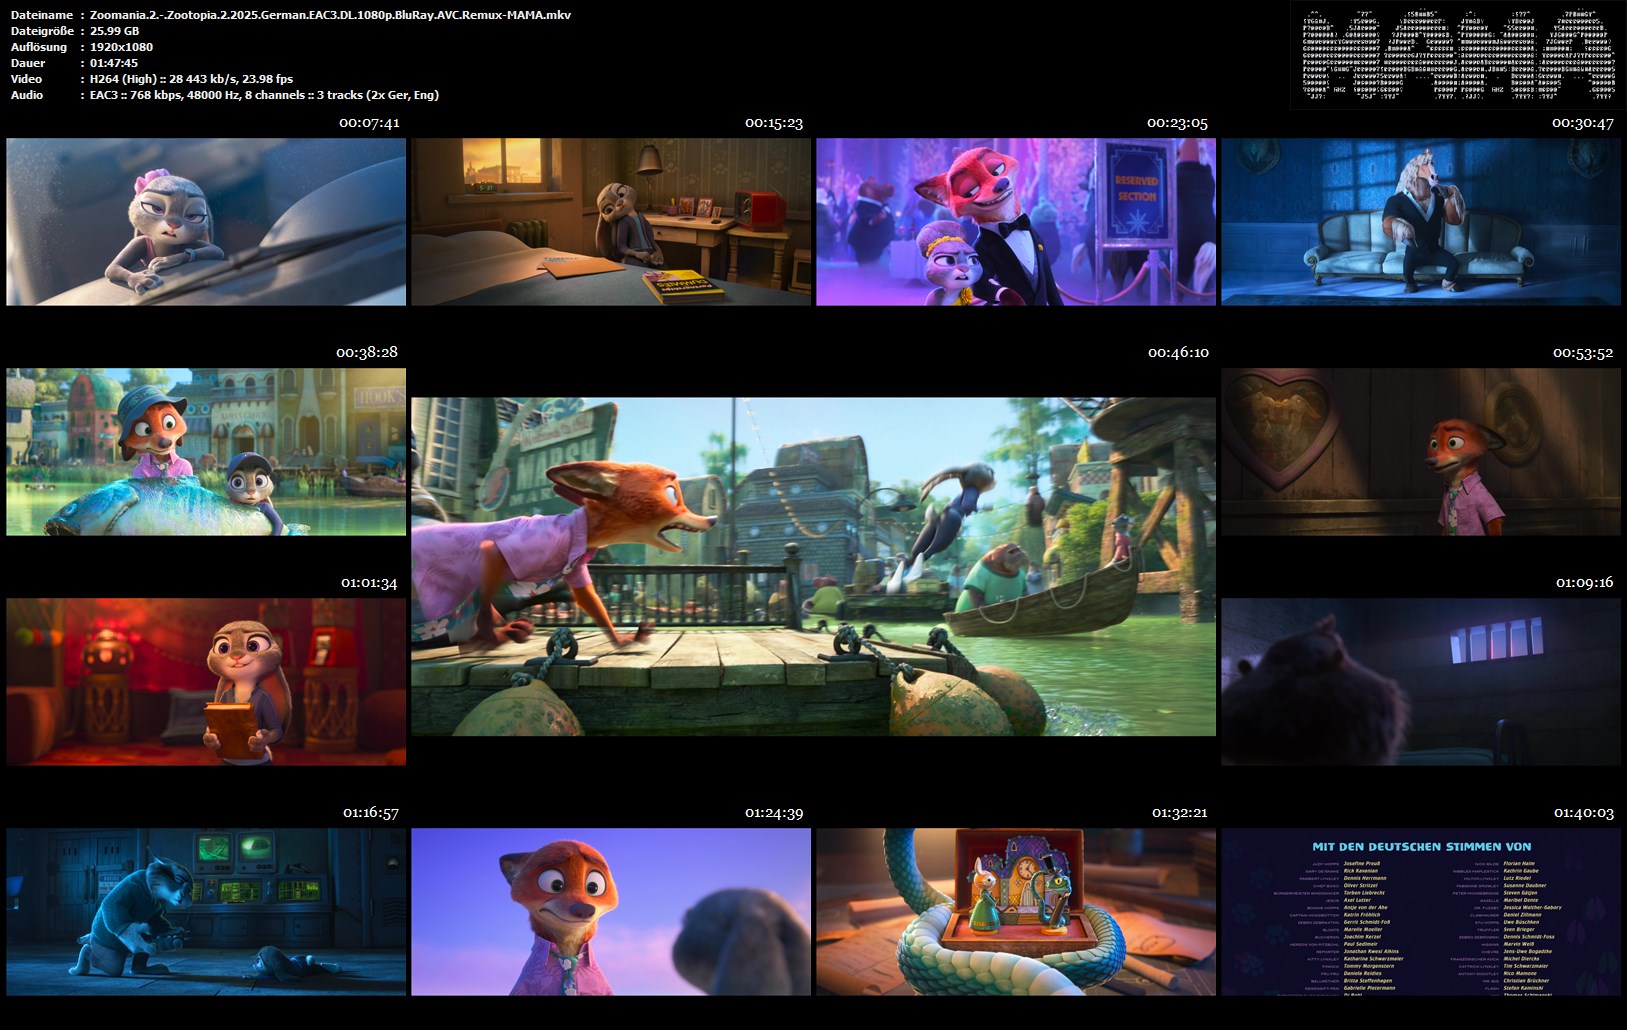Viewport: 1627px width, 1030px height.
Task: Select the '25.99 GB' file size value
Action: (114, 31)
